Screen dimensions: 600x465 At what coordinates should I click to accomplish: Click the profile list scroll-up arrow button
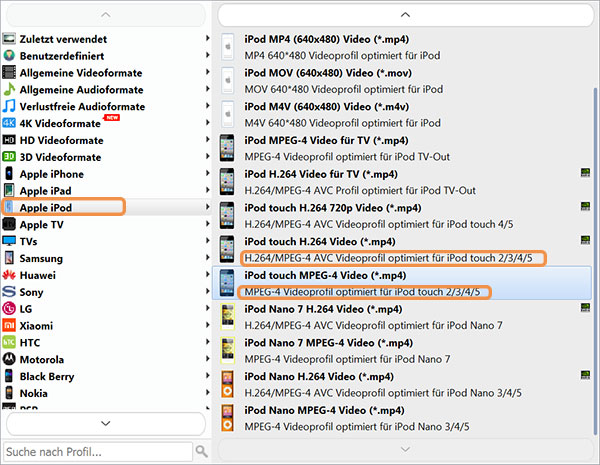(406, 15)
